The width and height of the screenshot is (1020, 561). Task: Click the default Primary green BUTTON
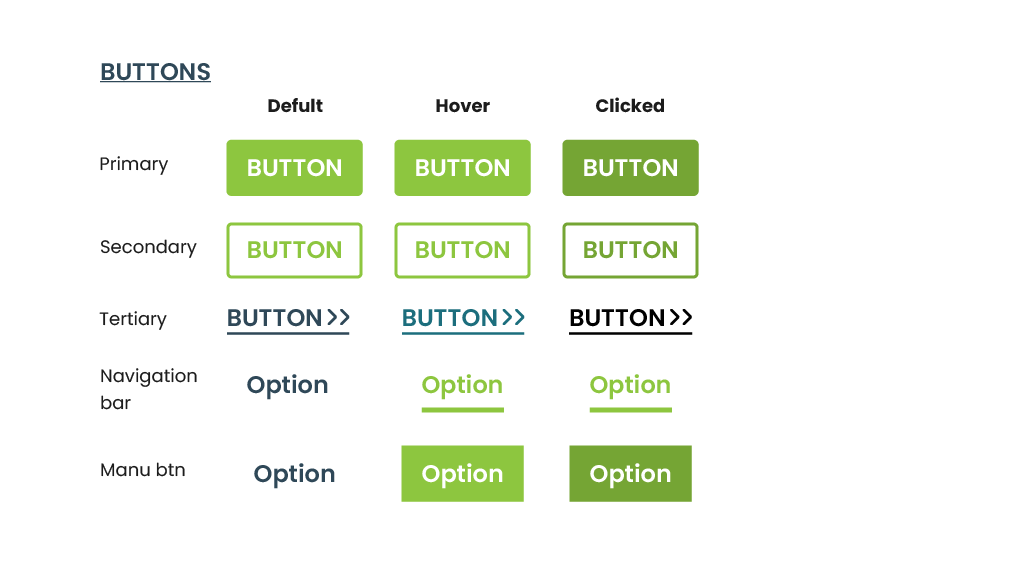[294, 168]
